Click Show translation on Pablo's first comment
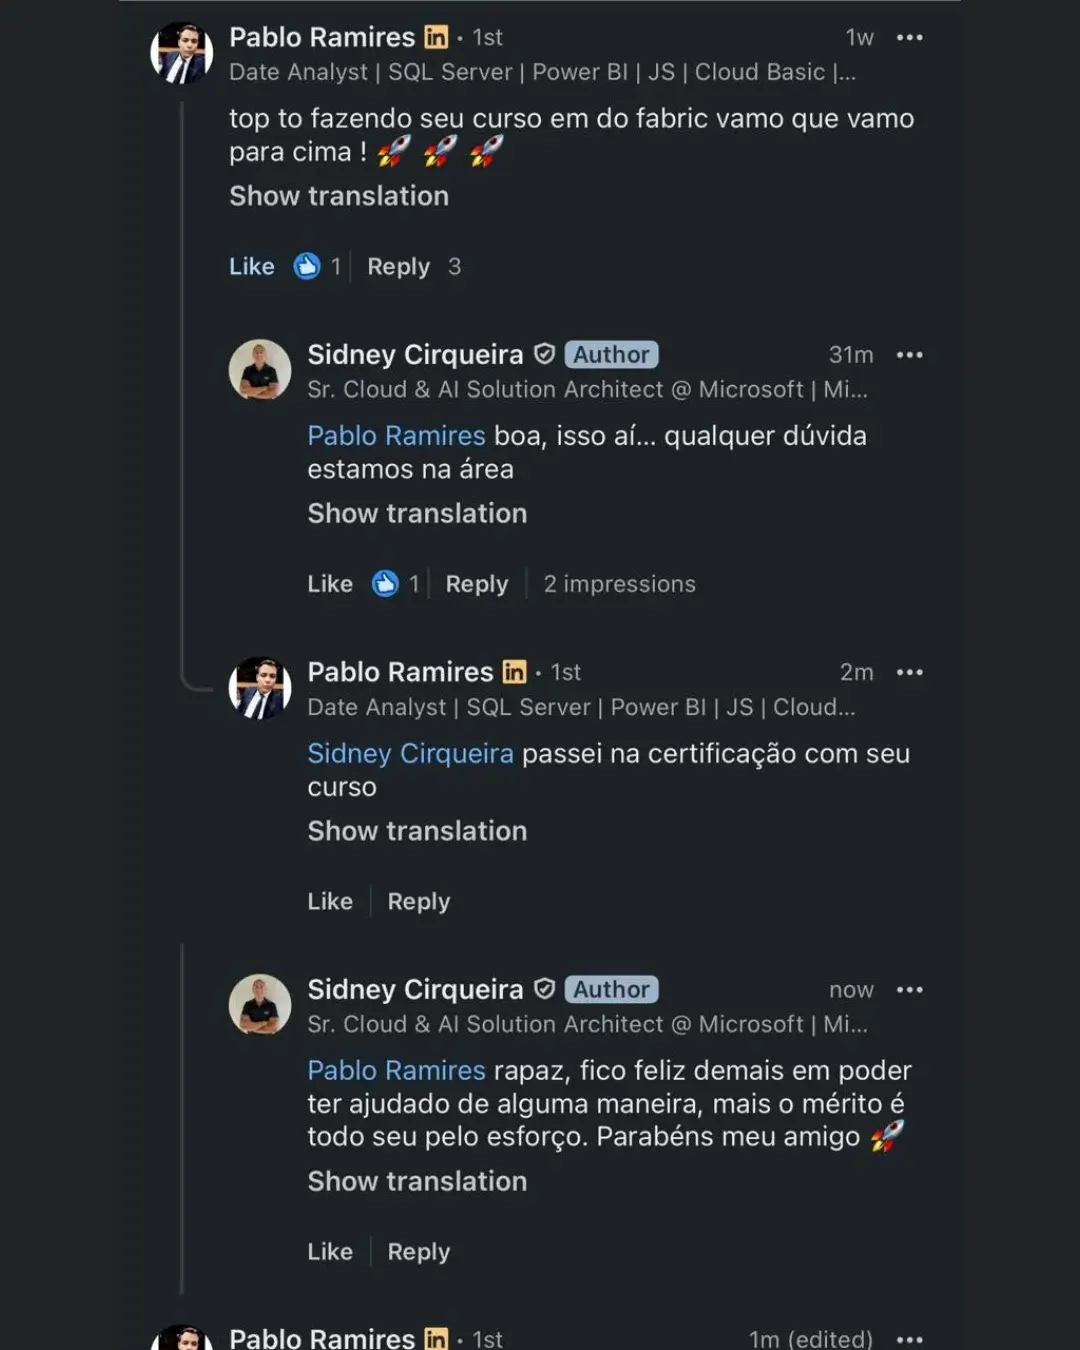Screen dimensions: 1080x1350 339,196
